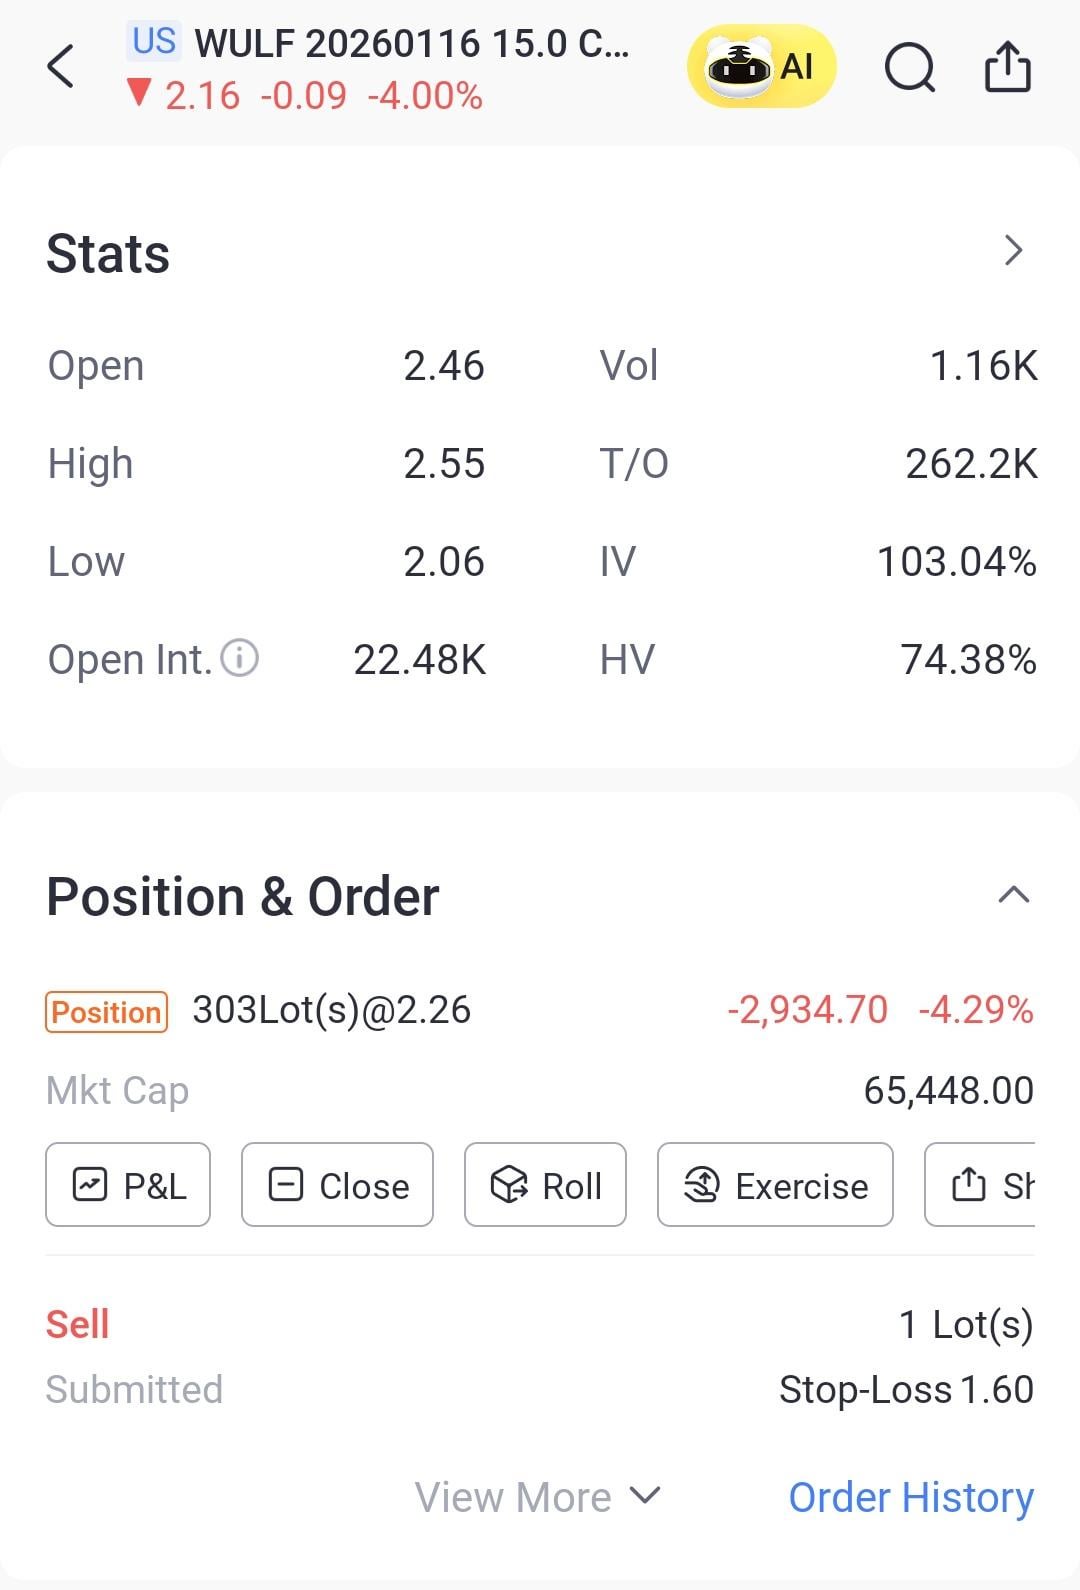Open the Stats details chevron
The image size is (1080, 1590).
click(1013, 250)
